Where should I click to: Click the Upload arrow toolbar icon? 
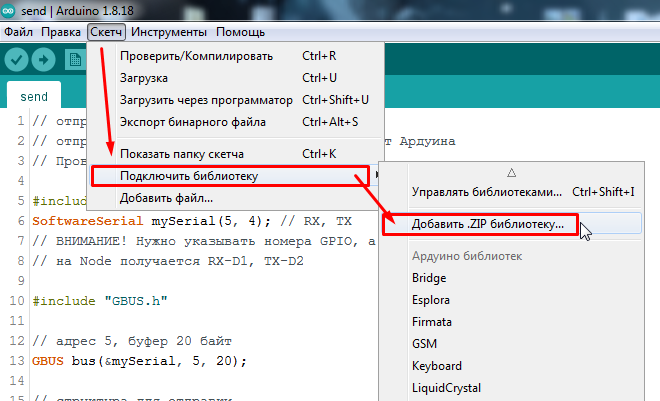coord(43,60)
